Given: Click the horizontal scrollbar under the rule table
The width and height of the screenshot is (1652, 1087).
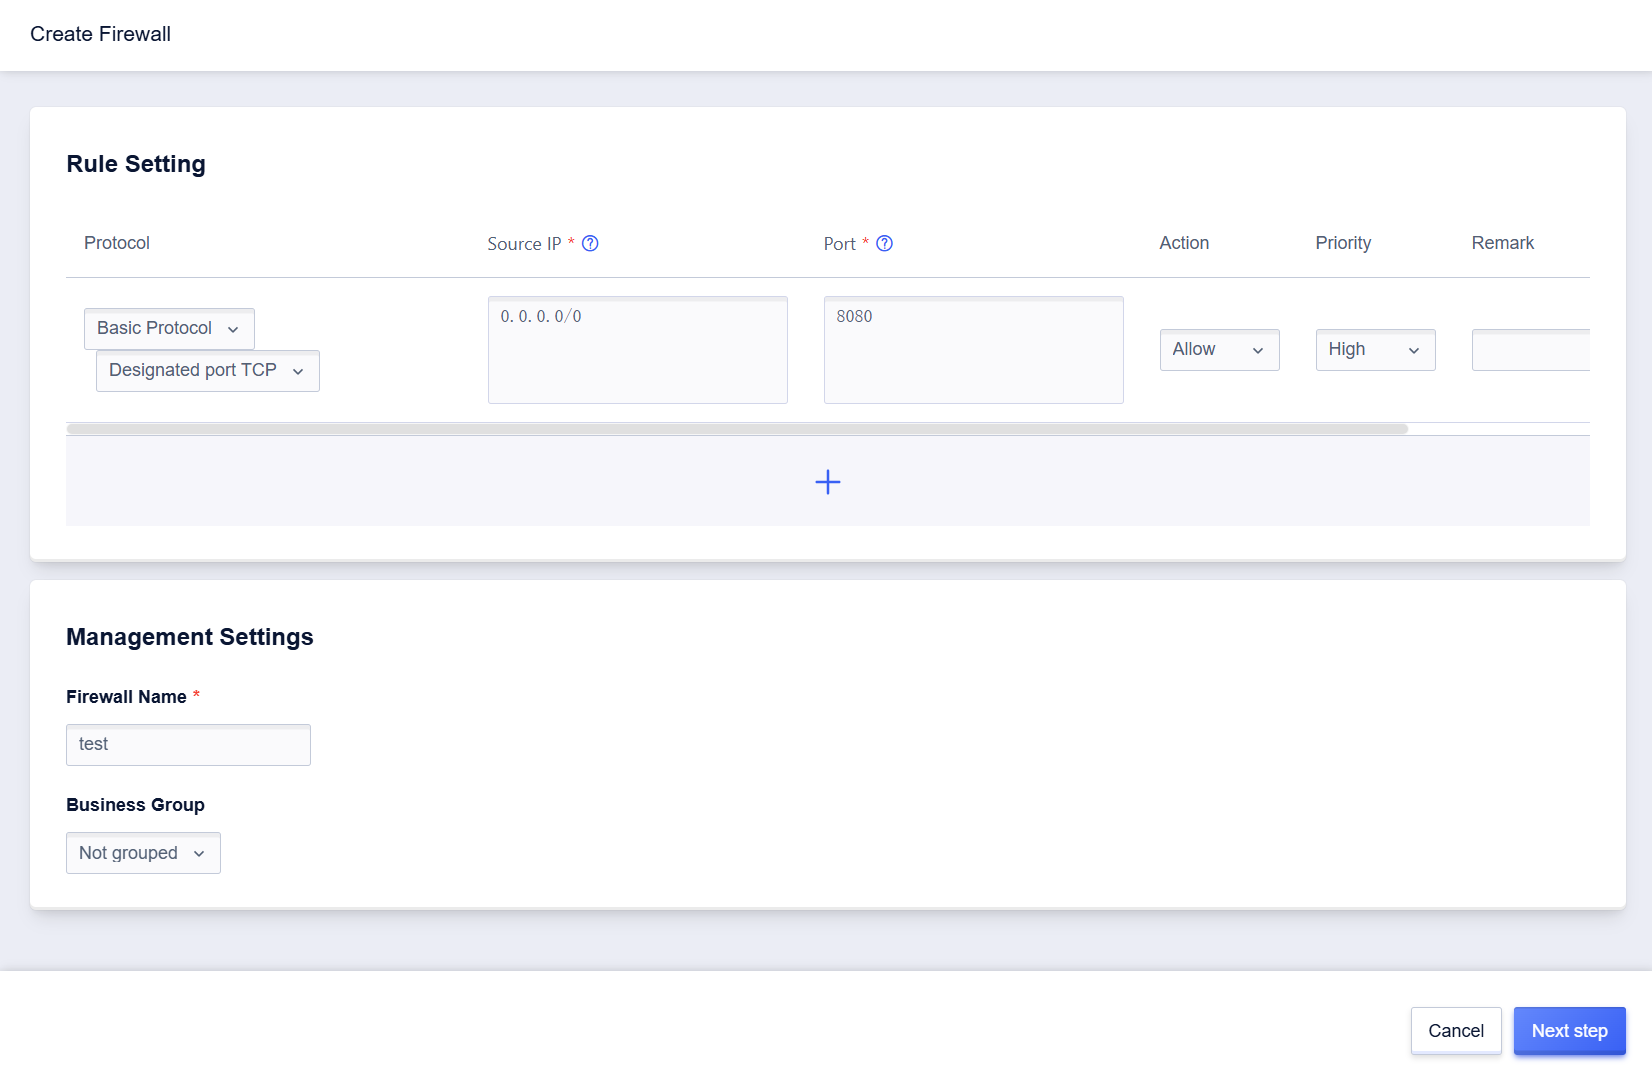Looking at the screenshot, I should (737, 429).
